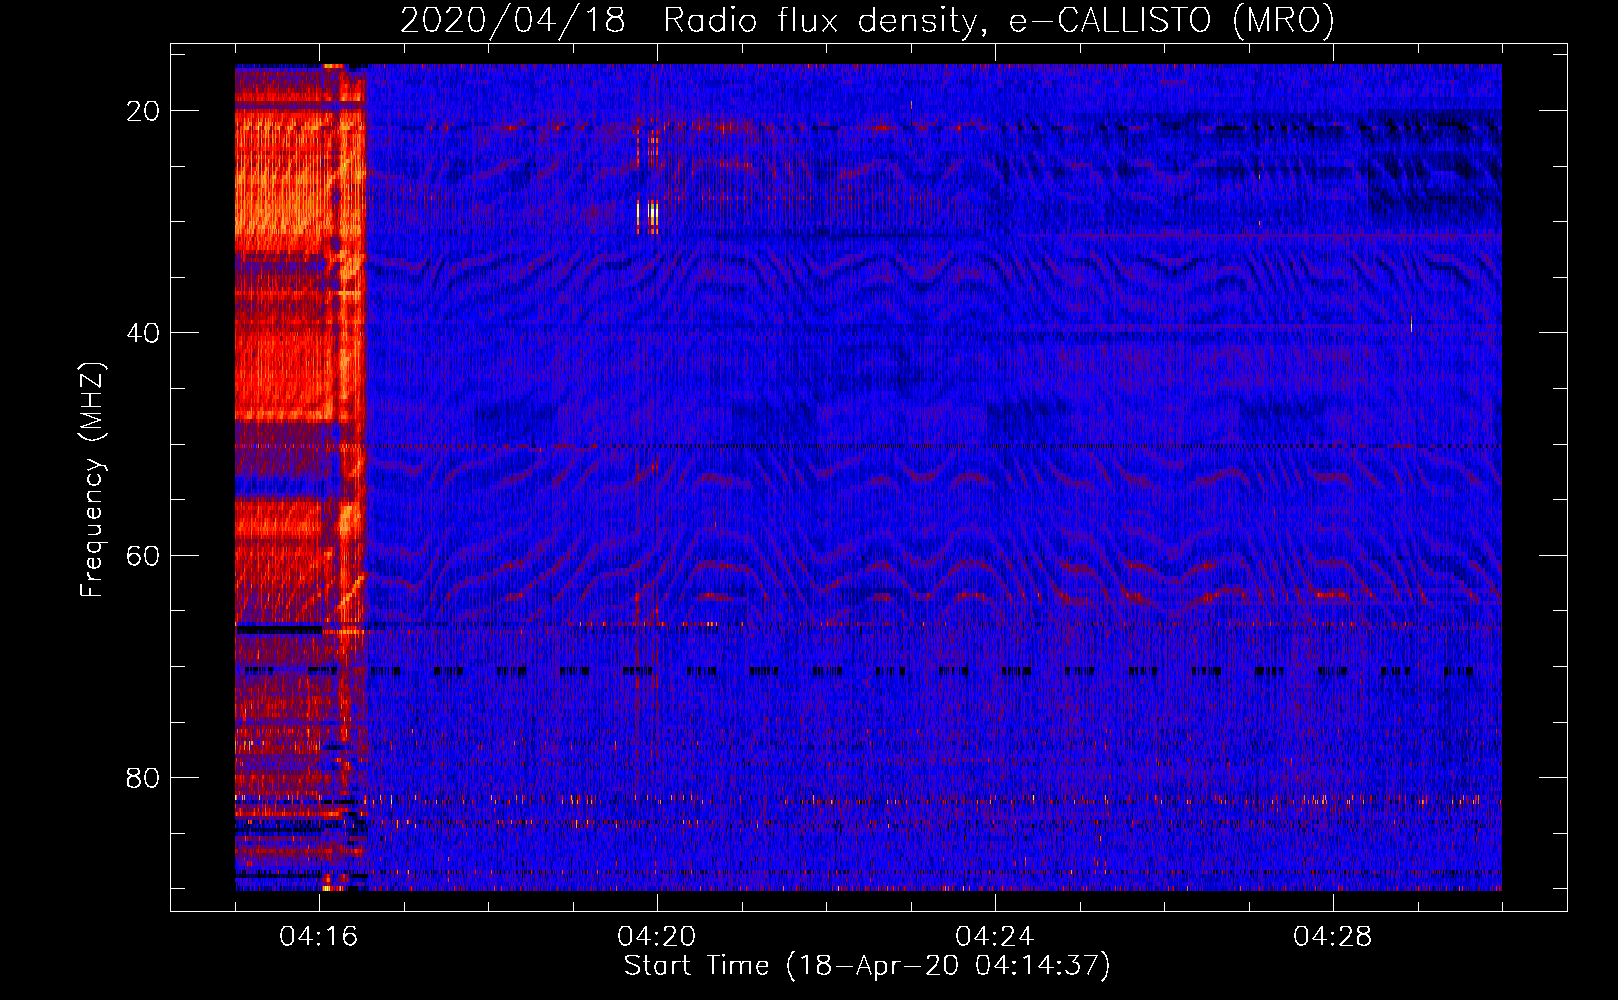Screen dimensions: 1618x1000
Task: Click the 04:16 time tick label
Action: pyautogui.click(x=319, y=937)
